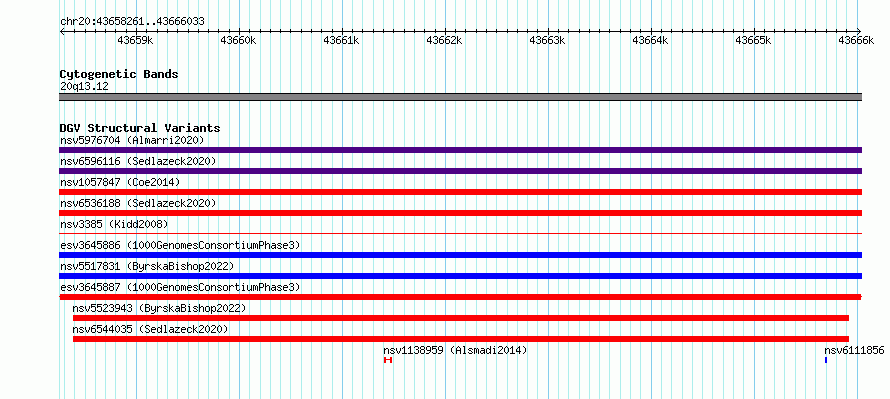Click the 43662k ruler tick label

pyautogui.click(x=444, y=40)
